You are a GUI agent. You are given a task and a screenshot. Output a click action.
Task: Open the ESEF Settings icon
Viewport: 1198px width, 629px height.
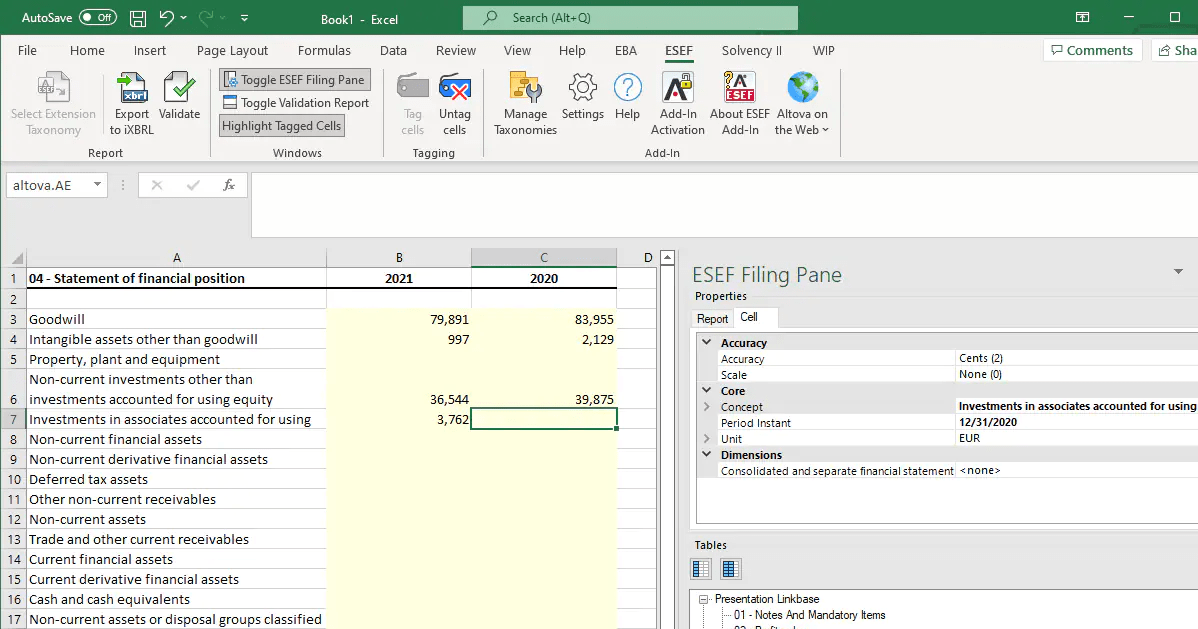582,97
